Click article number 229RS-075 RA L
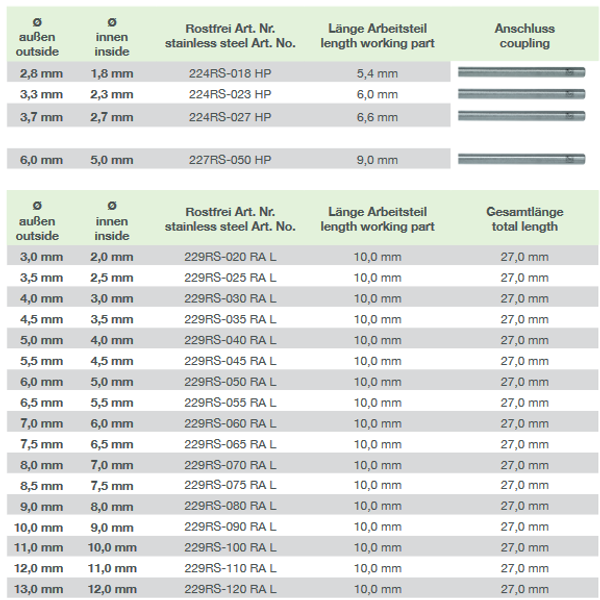Image resolution: width=600 pixels, height=600 pixels. (230, 485)
